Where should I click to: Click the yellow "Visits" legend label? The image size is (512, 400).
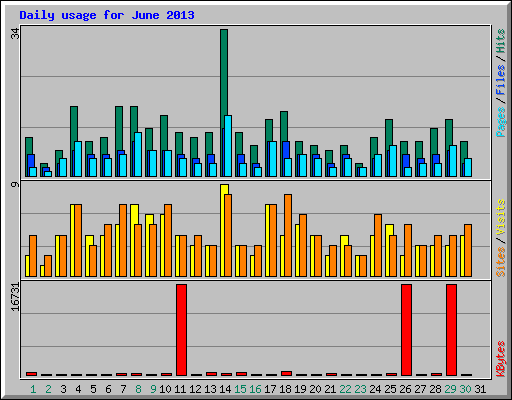(501, 218)
